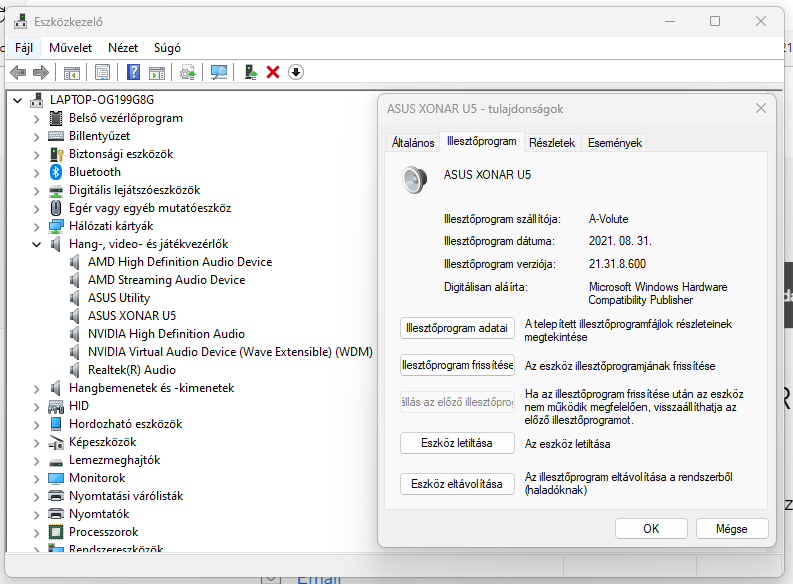This screenshot has height=584, width=793.
Task: Click the large speaker icon in the properties dialog
Action: tap(414, 179)
